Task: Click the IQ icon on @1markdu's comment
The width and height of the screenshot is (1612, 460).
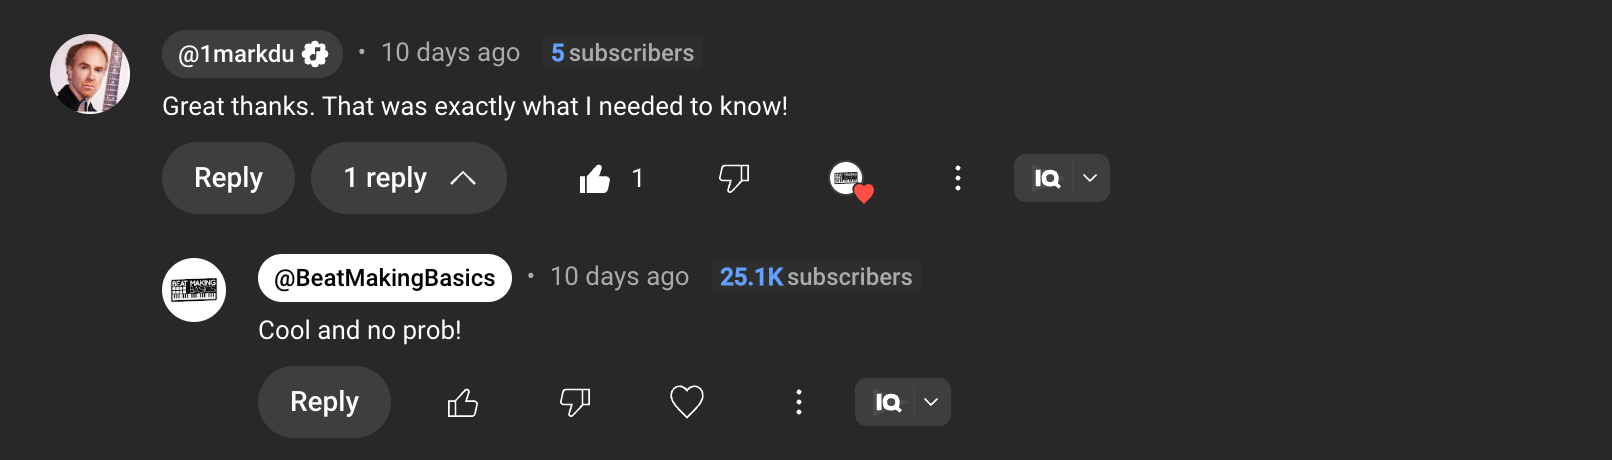Action: click(1046, 178)
